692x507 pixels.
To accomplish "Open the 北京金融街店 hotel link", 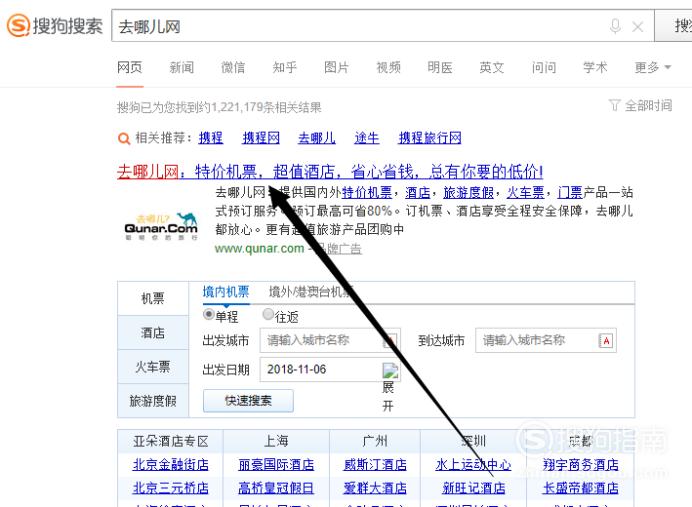I will [170, 464].
